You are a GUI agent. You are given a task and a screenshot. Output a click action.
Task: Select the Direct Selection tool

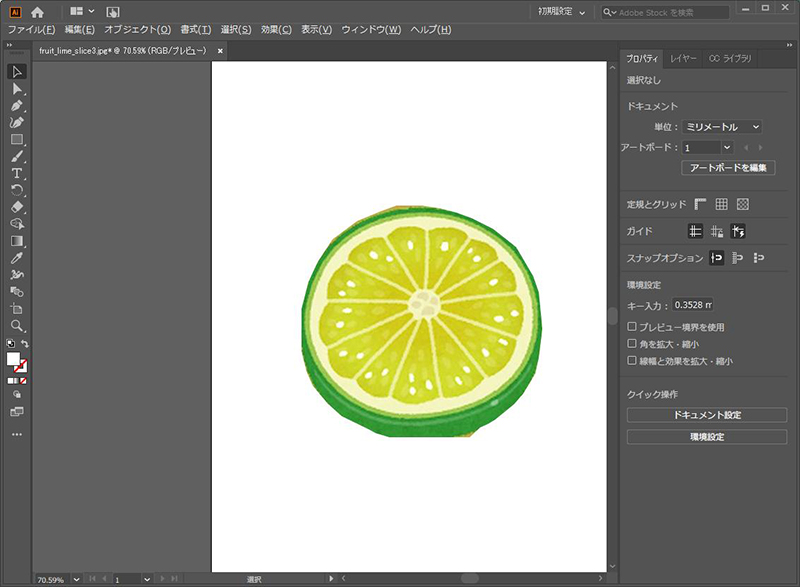[x=17, y=88]
